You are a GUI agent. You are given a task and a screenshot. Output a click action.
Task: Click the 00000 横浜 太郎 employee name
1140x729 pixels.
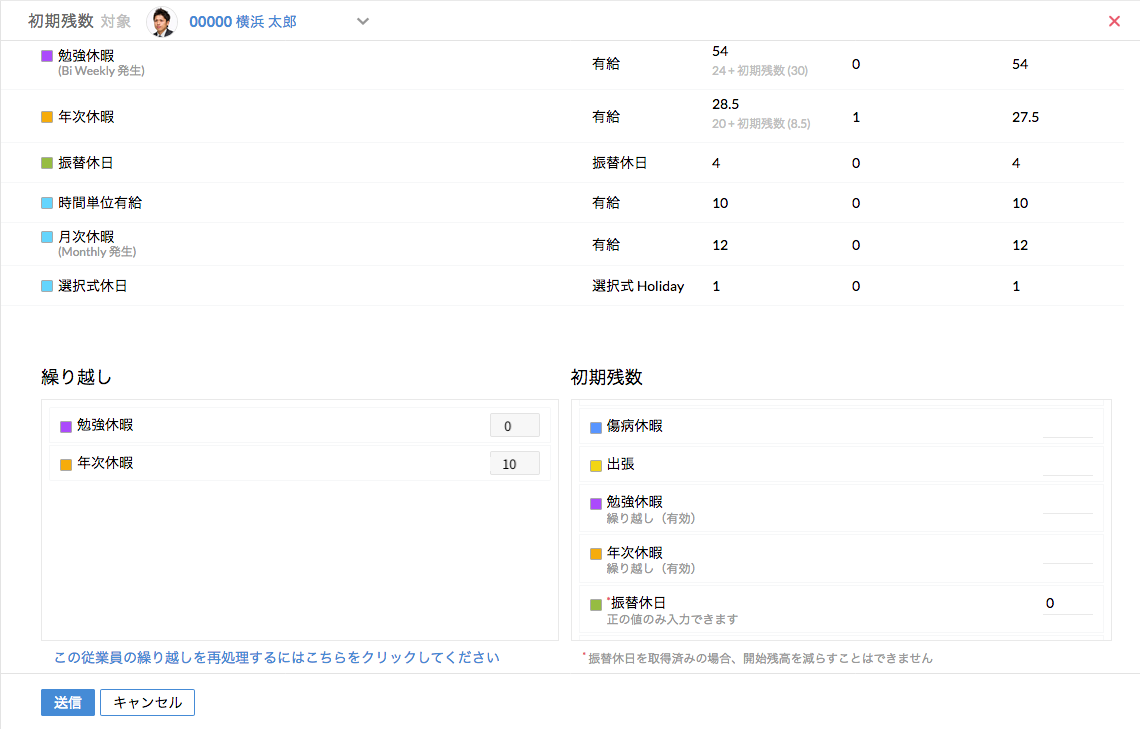243,21
